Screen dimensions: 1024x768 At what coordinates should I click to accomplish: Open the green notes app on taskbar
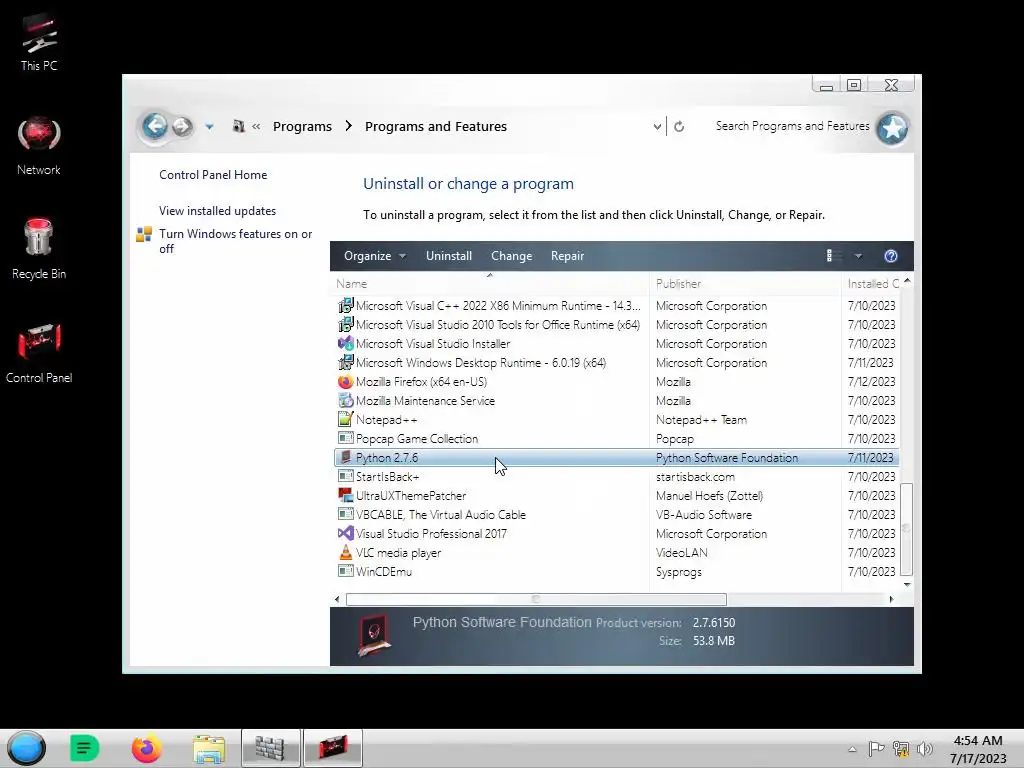click(x=84, y=748)
